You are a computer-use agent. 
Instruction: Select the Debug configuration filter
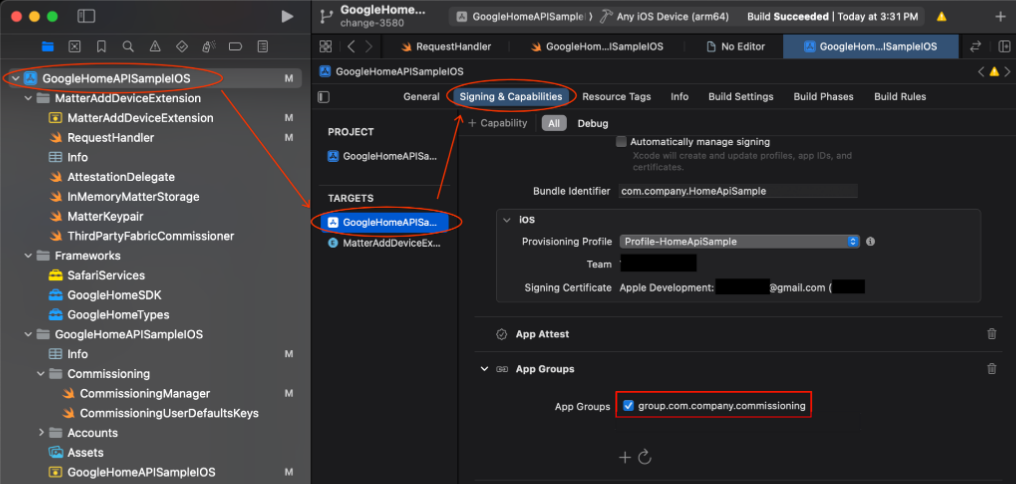point(592,123)
